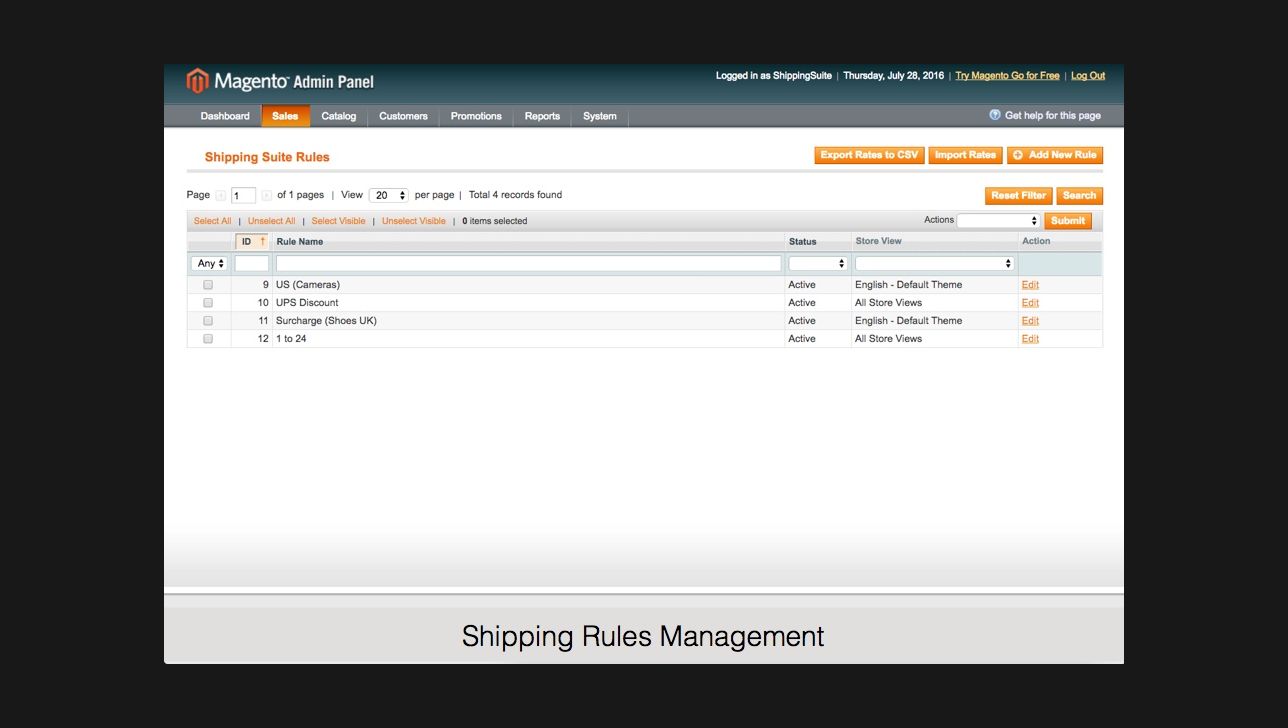The height and width of the screenshot is (728, 1288).
Task: Click the ID column sort arrow
Action: point(262,242)
